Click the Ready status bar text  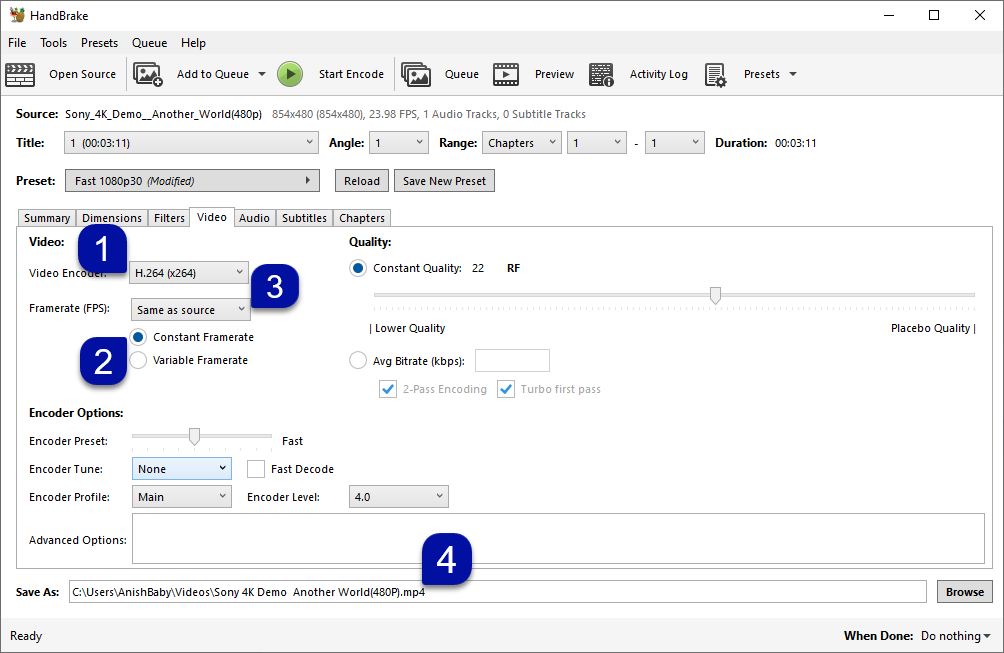point(26,636)
